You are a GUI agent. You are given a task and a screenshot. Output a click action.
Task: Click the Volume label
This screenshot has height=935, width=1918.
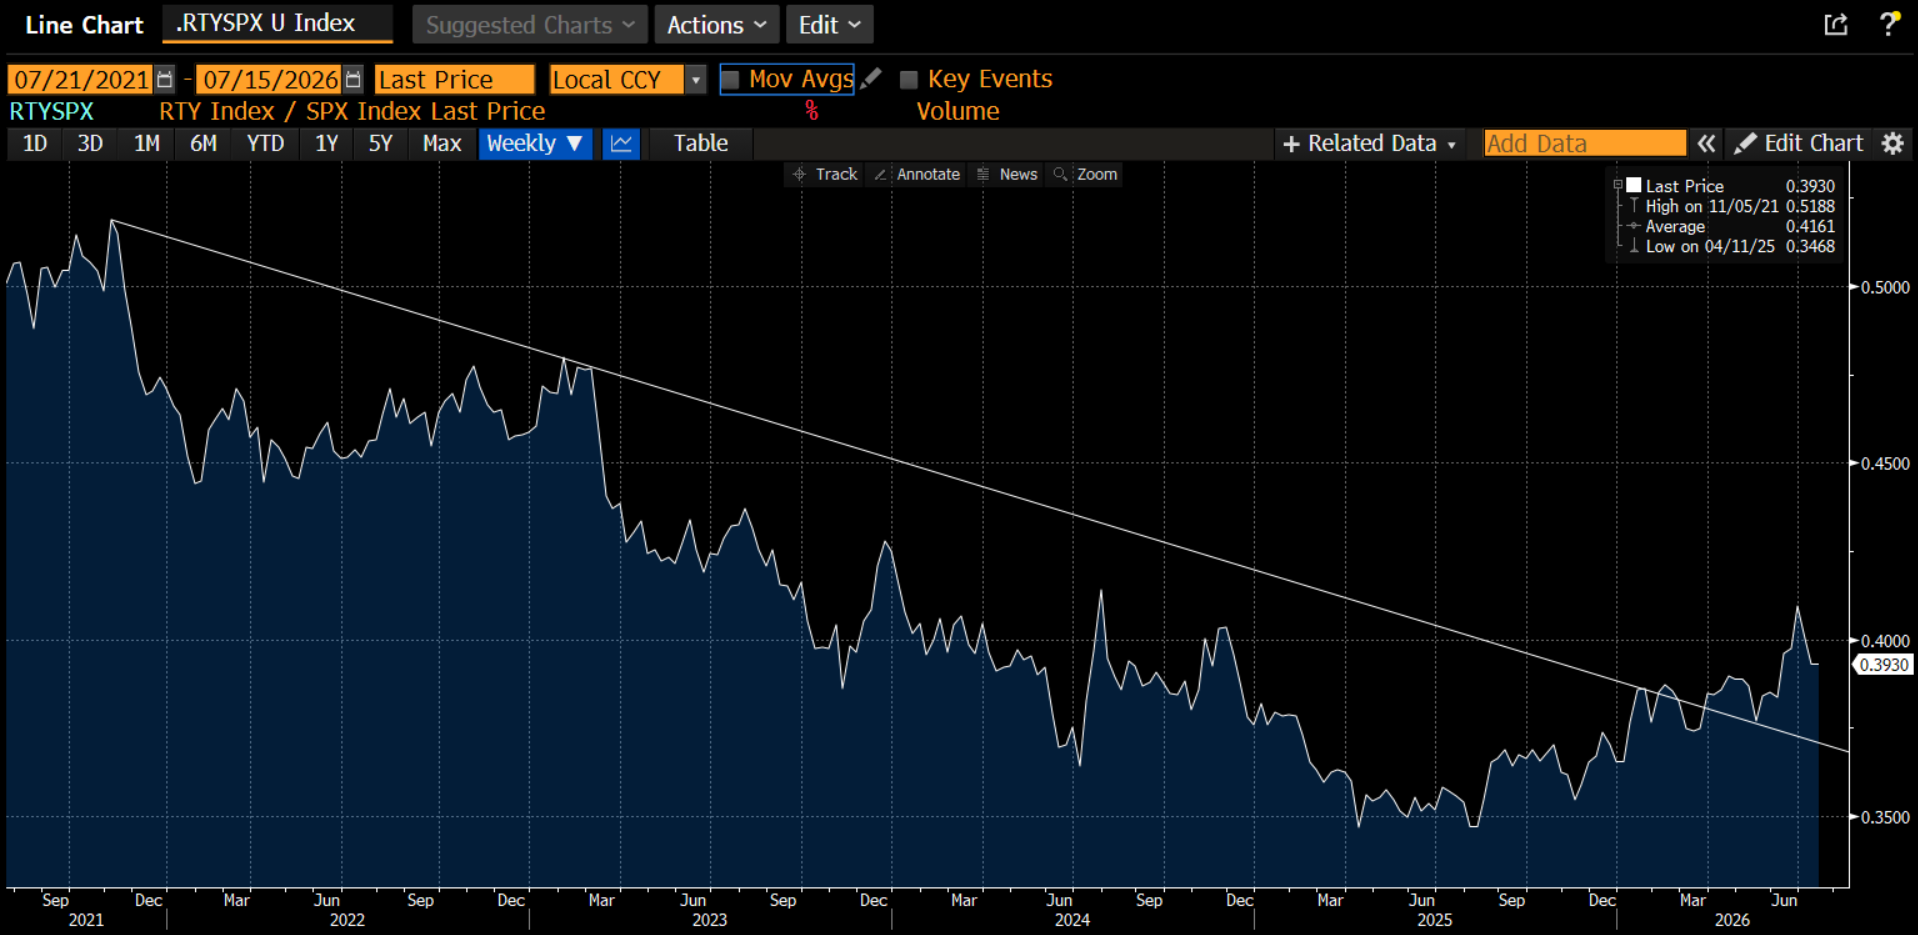(958, 111)
